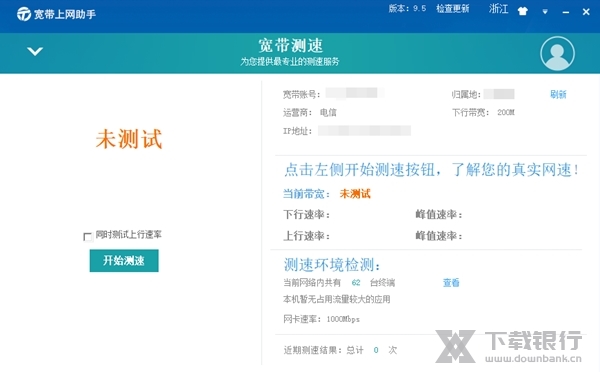
Task: Click 网卡速率 1000Mbps text
Action: [321, 319]
